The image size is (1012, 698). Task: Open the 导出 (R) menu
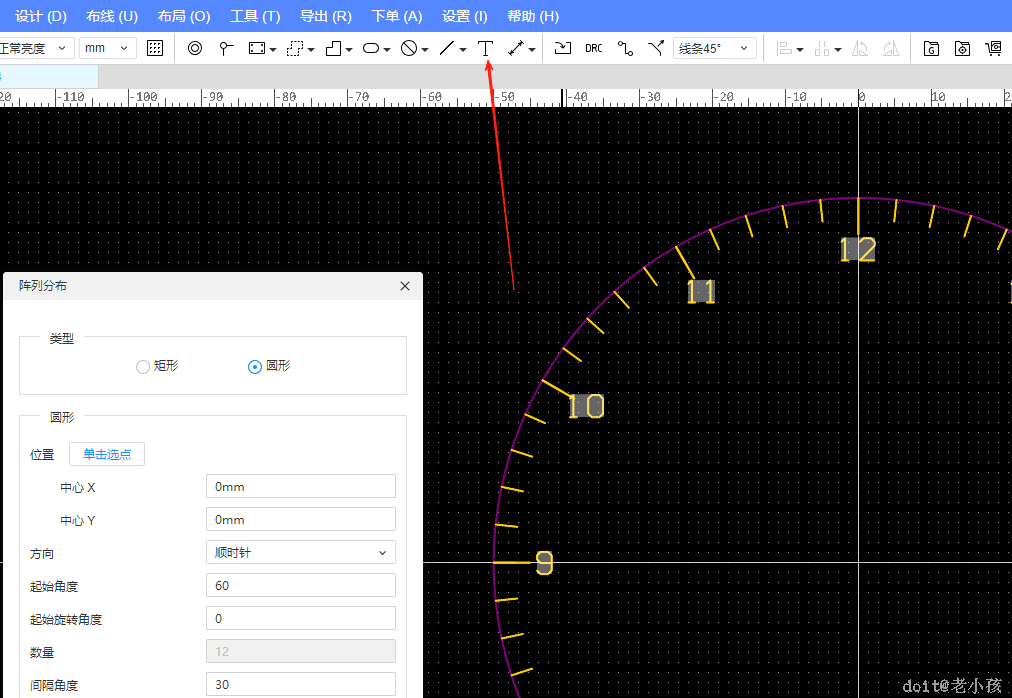coord(326,16)
